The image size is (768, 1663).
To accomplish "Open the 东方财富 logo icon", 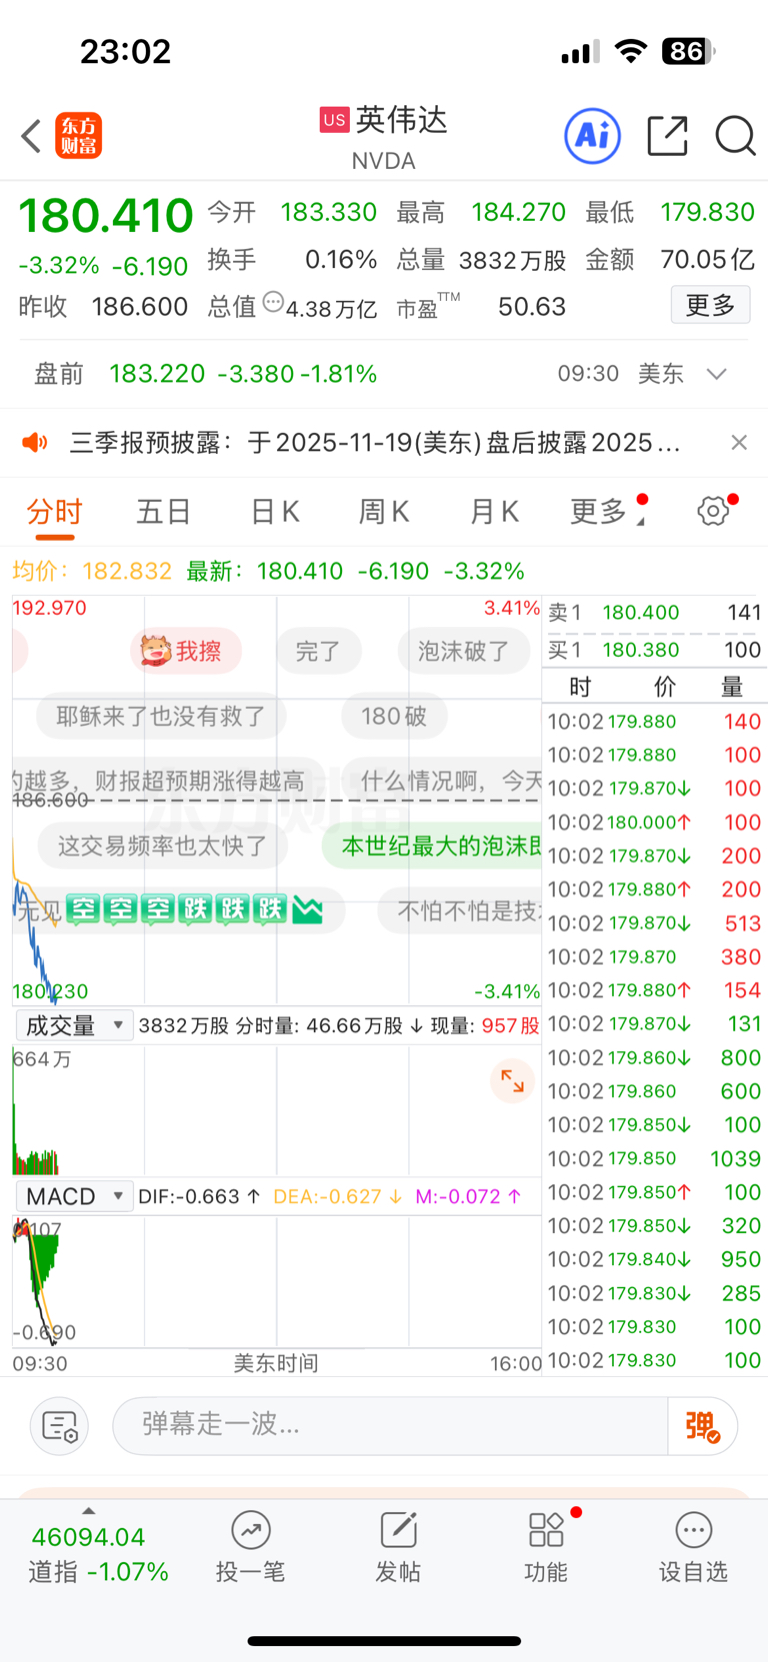I will [x=79, y=136].
